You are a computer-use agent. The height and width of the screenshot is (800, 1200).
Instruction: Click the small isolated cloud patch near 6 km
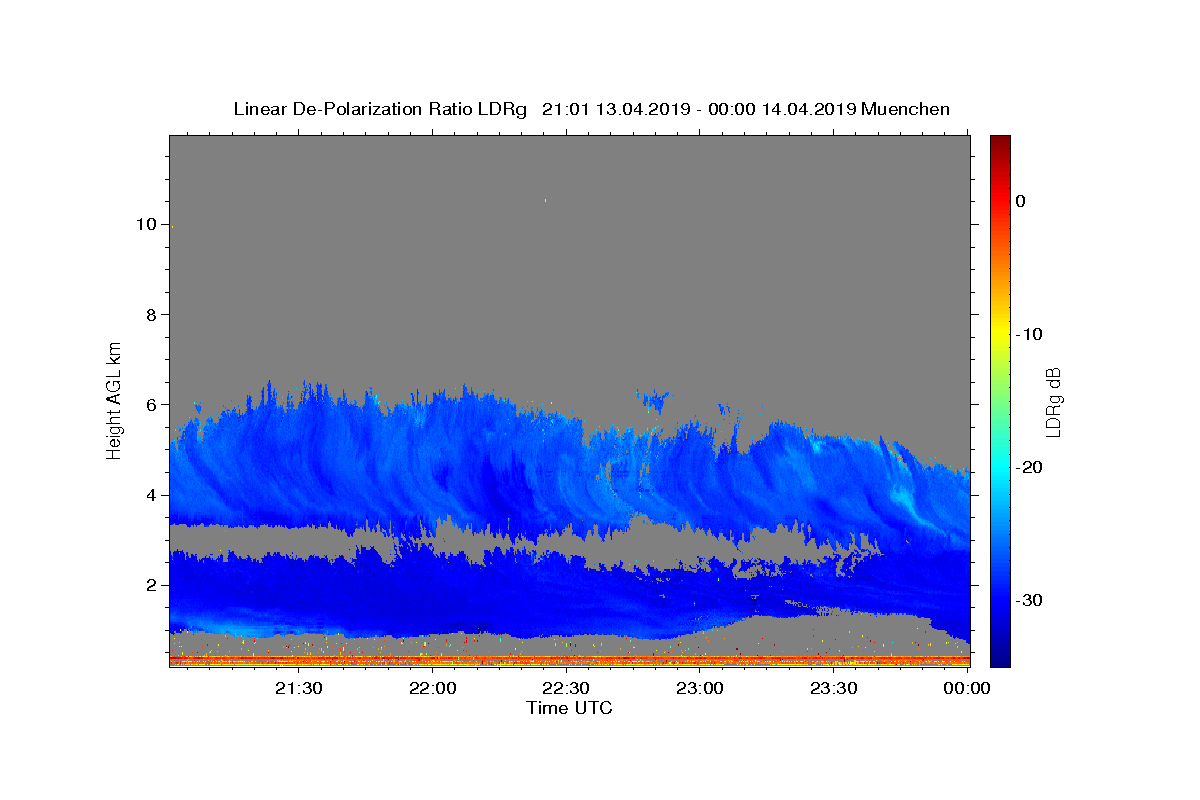click(655, 401)
